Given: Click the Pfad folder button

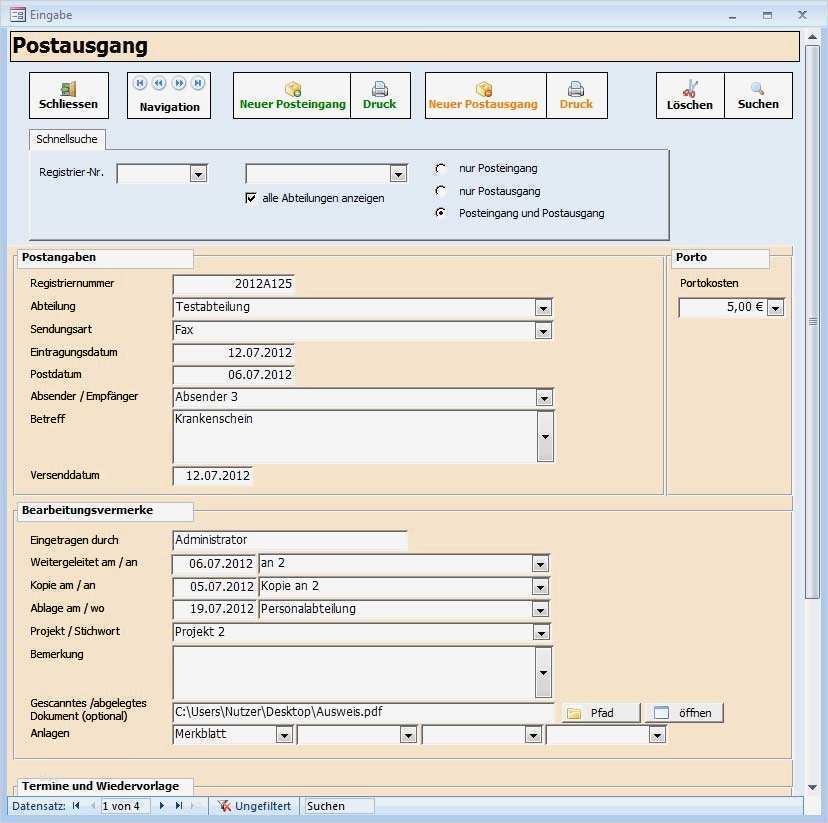Looking at the screenshot, I should click(601, 713).
